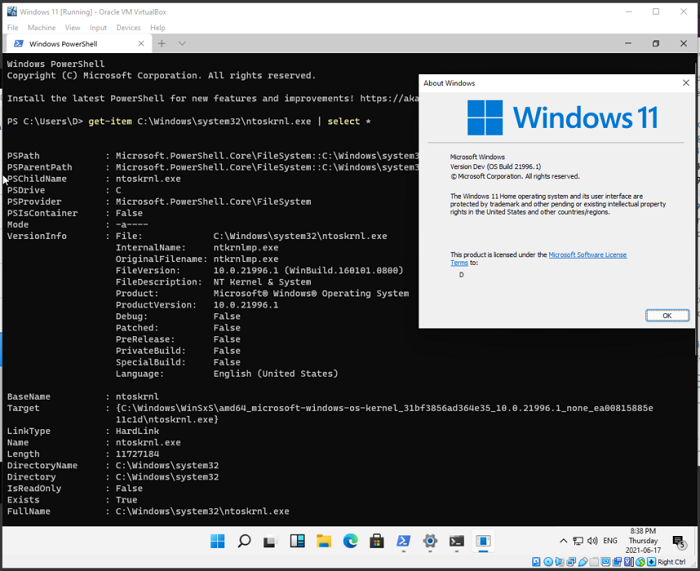Click the taskbar Search icon
Viewport: 700px width, 571px height.
click(244, 541)
